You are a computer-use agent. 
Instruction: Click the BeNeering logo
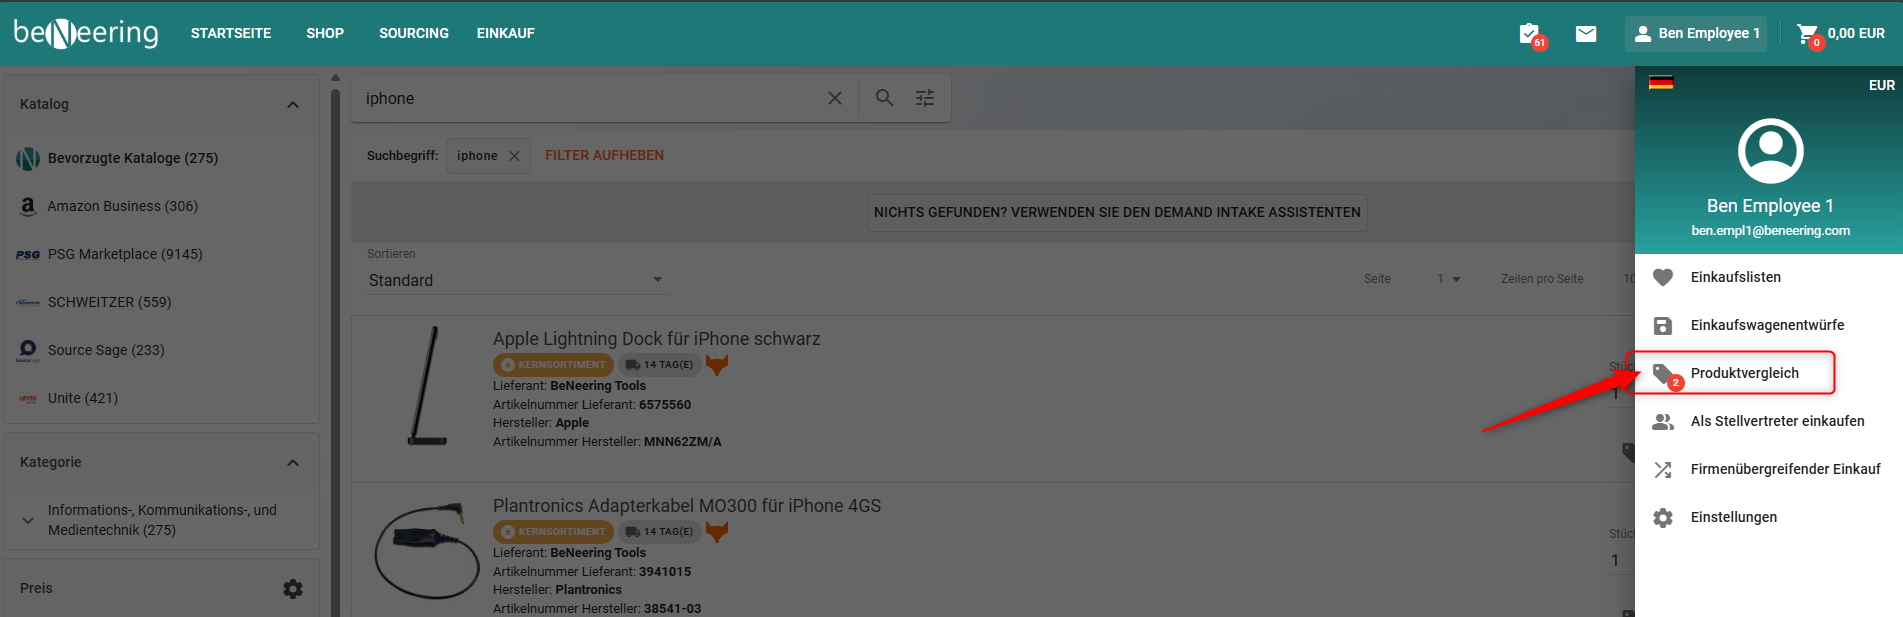(86, 33)
